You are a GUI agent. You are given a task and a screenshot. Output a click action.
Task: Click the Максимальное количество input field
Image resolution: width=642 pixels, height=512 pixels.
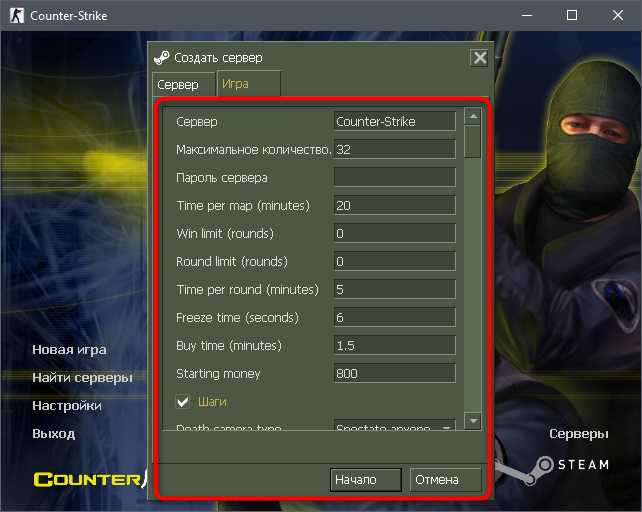[x=395, y=149]
